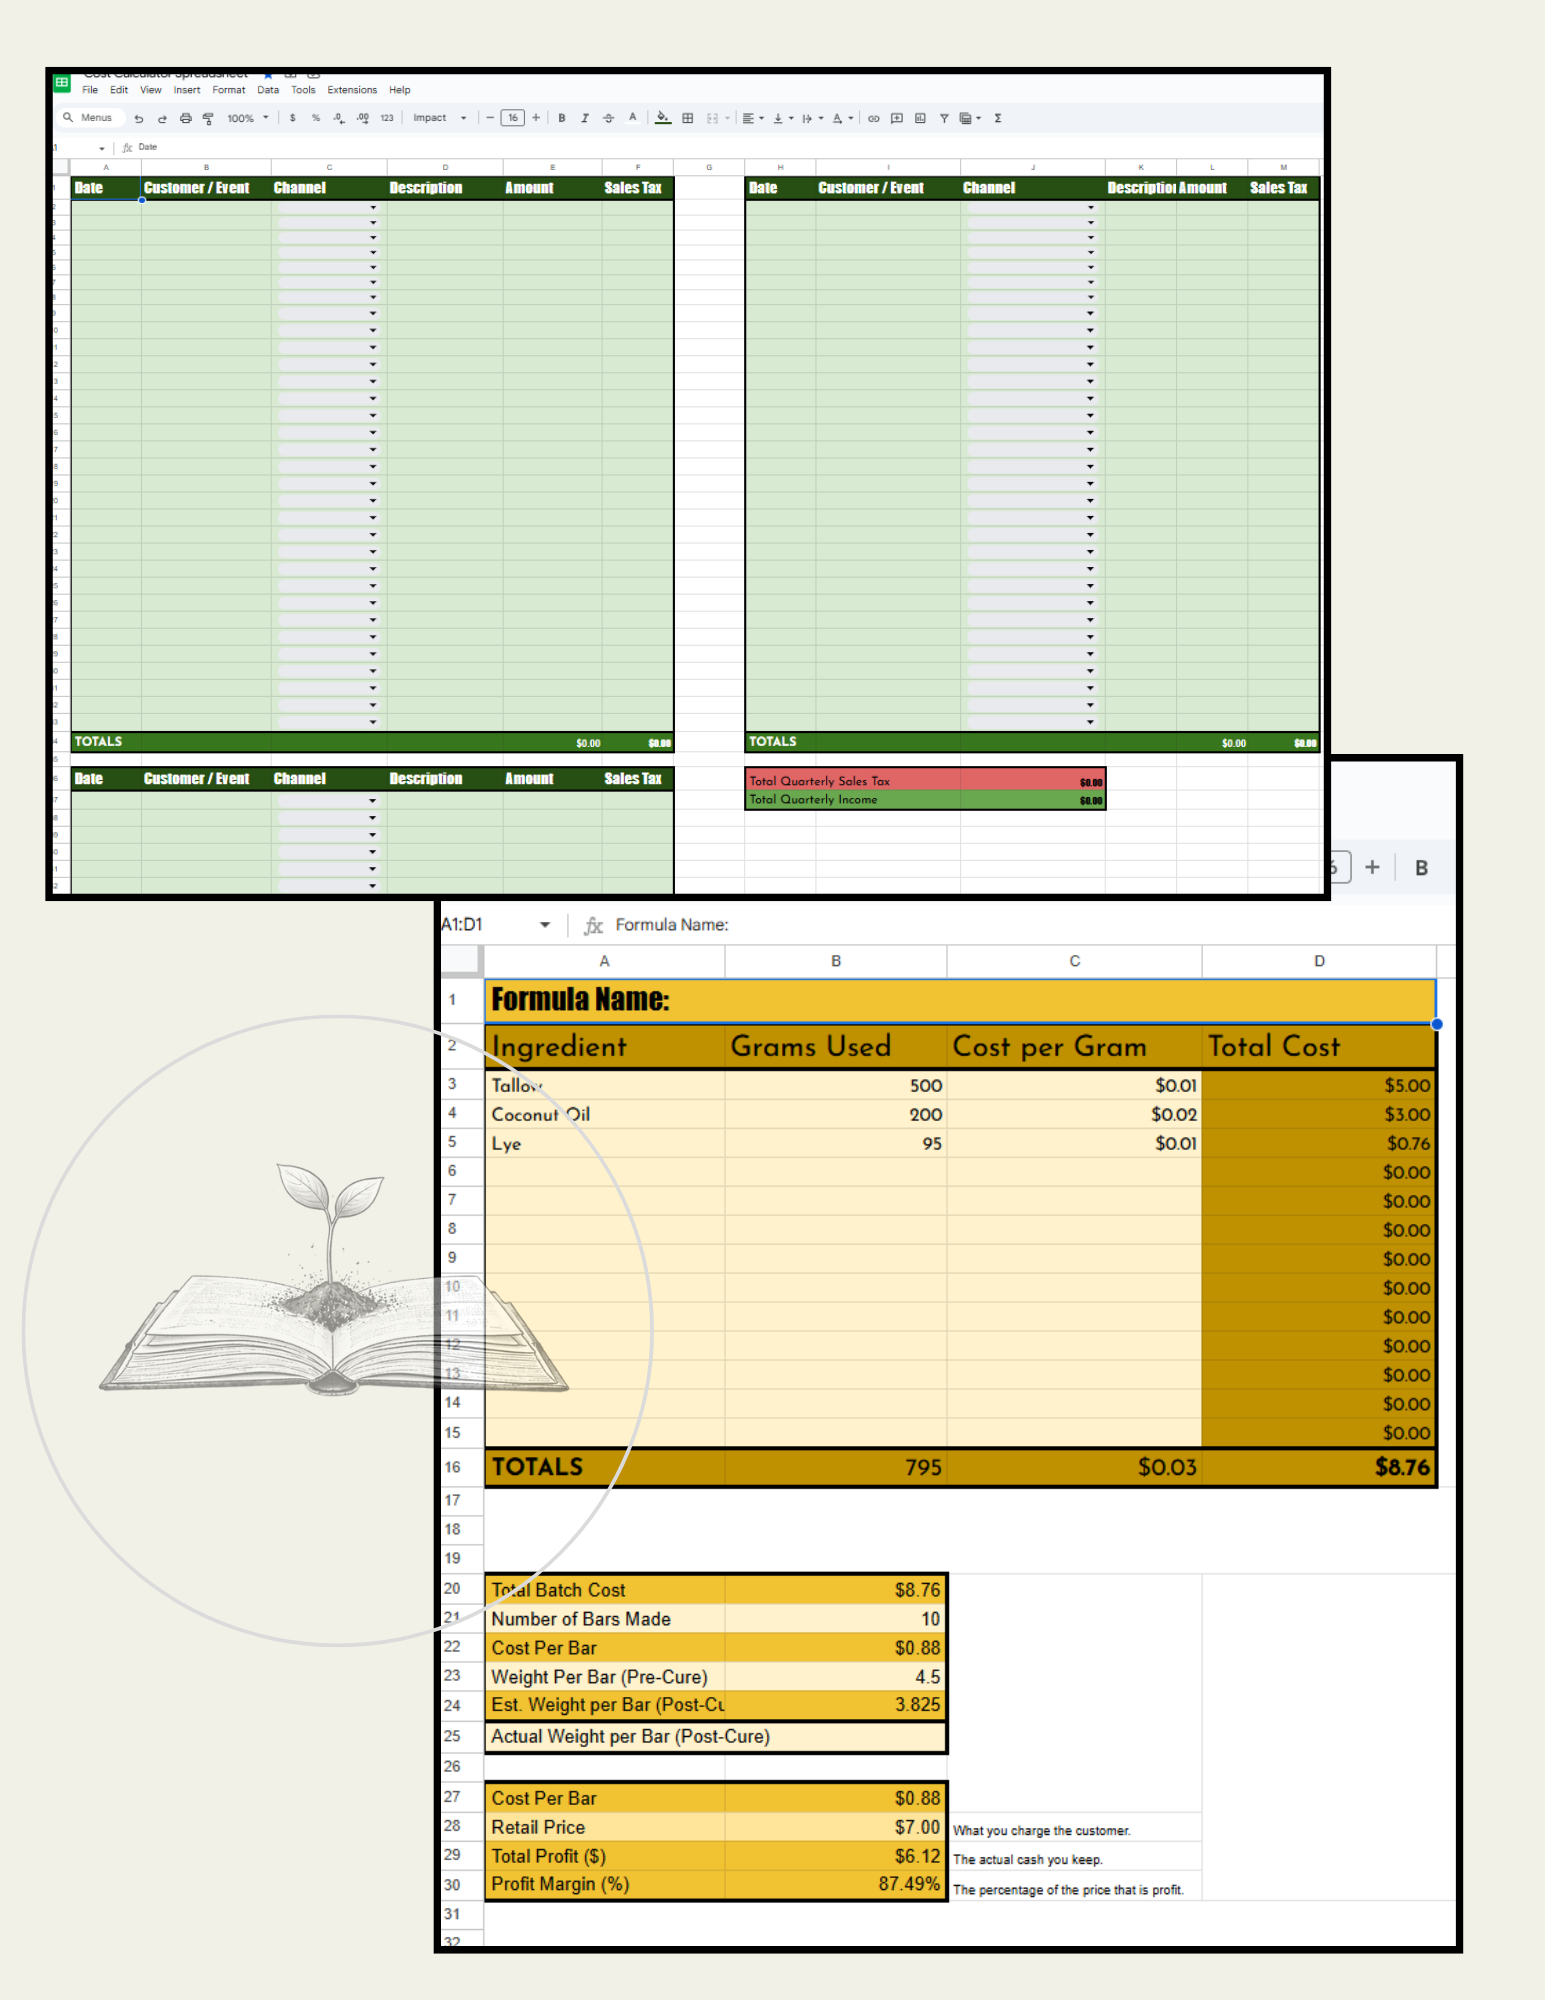Open the 100% zoom dropdown
The height and width of the screenshot is (2000, 1545).
248,118
